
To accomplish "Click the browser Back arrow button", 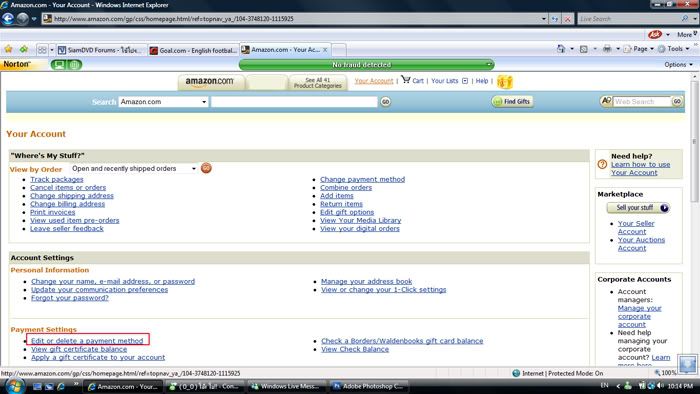I will 8,19.
